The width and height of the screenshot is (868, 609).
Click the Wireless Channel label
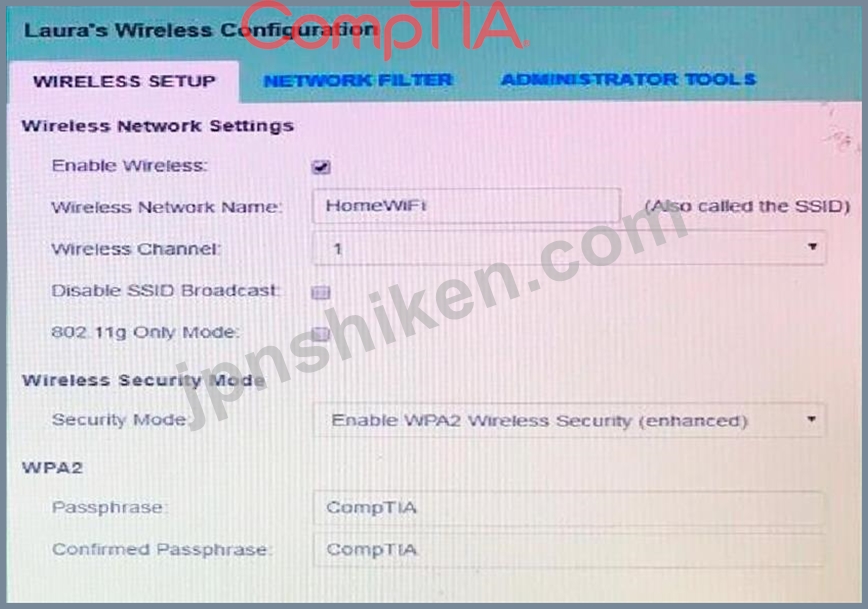136,249
